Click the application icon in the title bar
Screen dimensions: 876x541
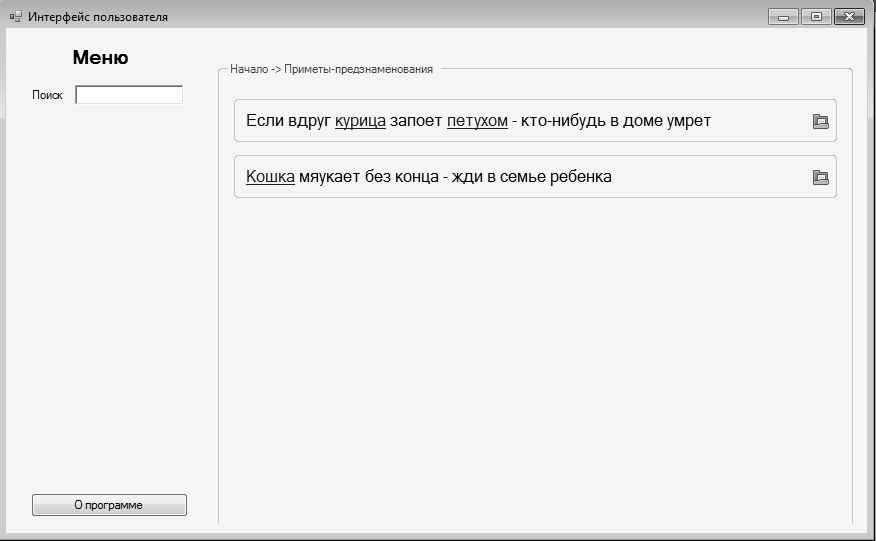[x=15, y=17]
